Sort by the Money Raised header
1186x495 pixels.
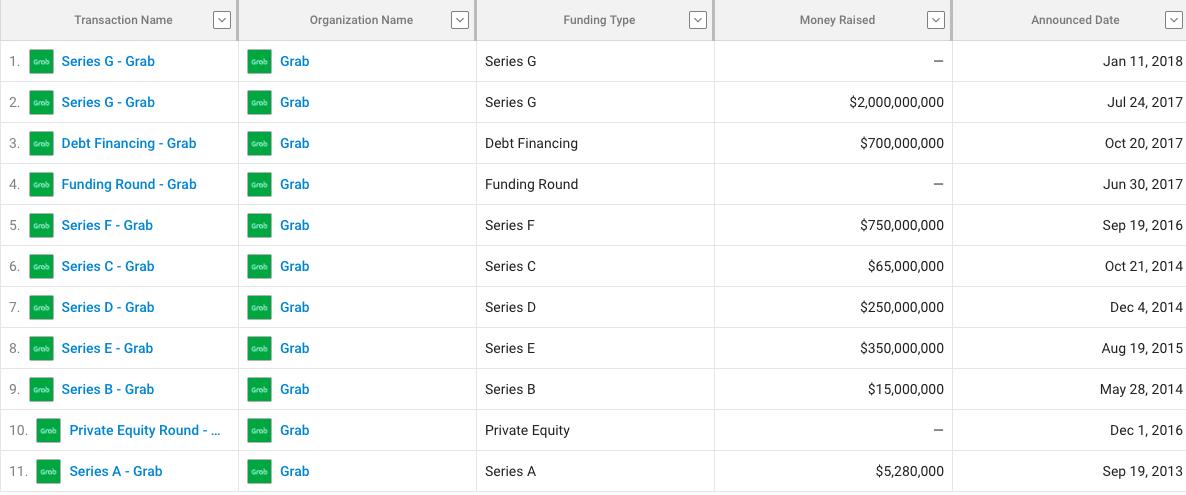tap(837, 20)
